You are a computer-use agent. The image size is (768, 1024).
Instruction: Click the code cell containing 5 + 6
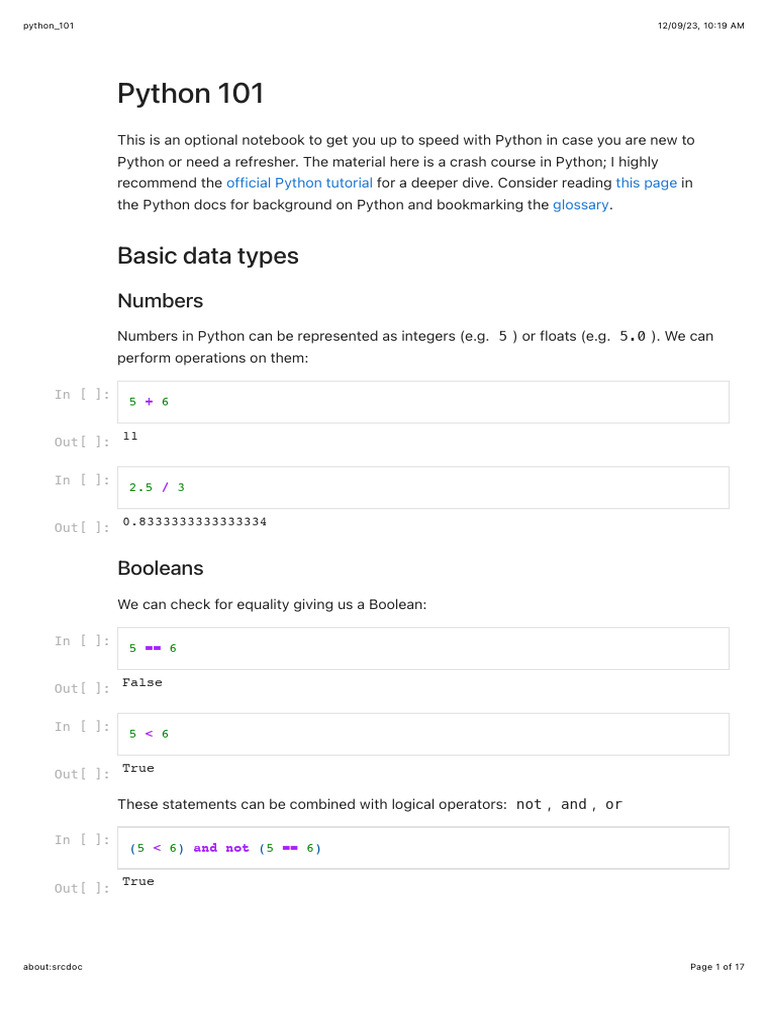pos(423,402)
